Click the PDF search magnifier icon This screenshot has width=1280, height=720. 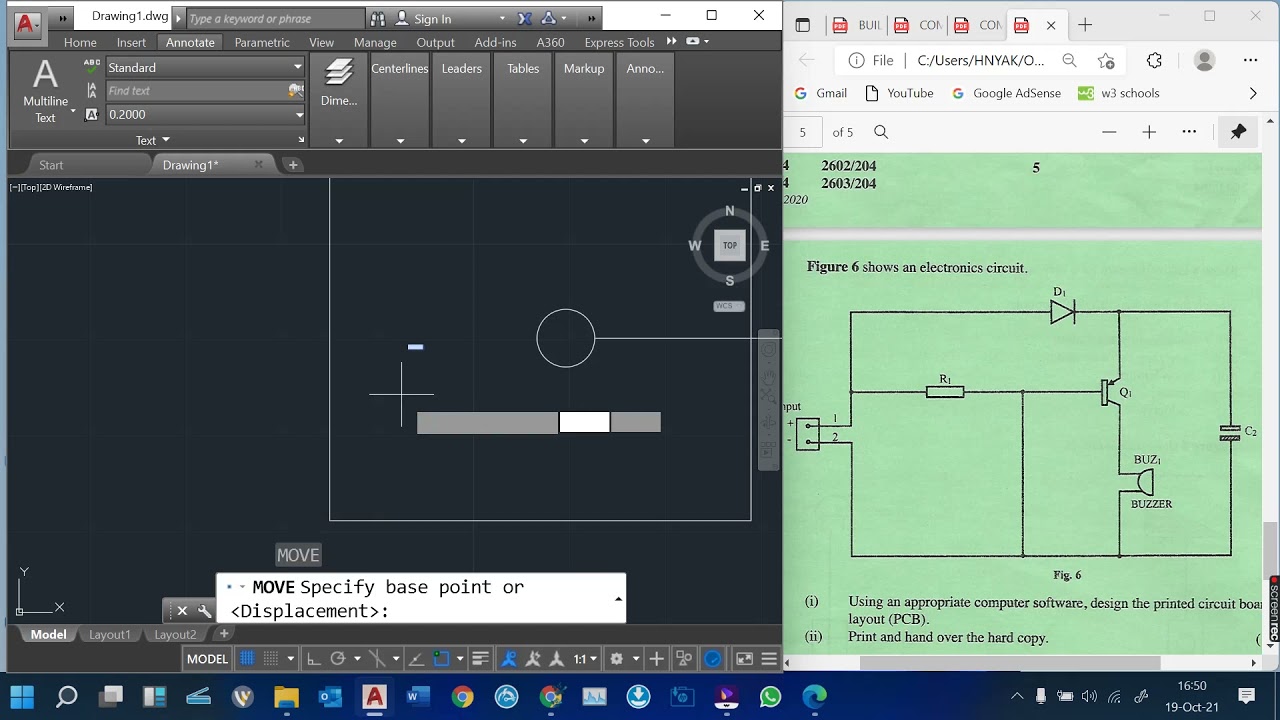881,132
